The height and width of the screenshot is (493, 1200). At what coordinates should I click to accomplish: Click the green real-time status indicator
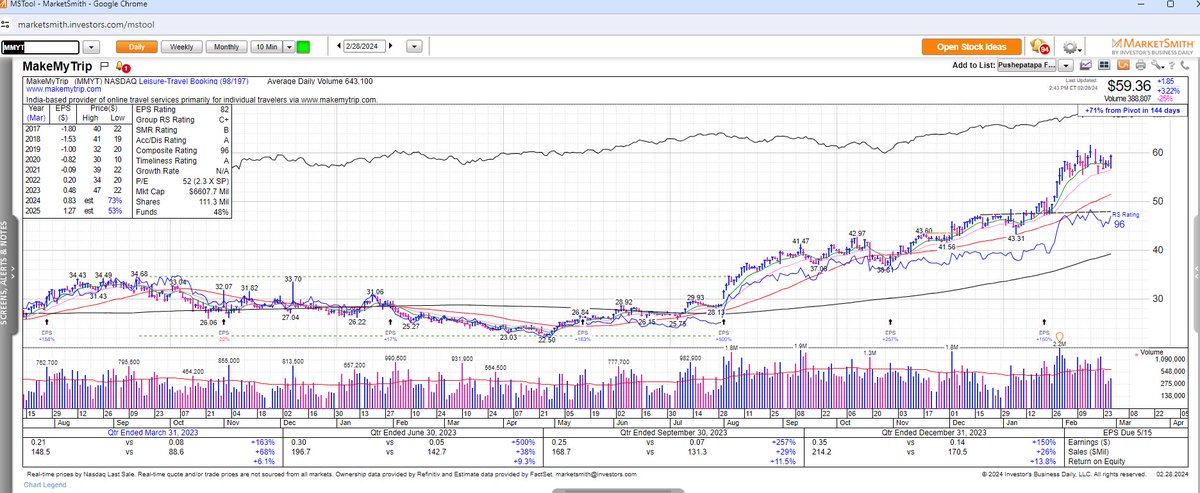(304, 46)
